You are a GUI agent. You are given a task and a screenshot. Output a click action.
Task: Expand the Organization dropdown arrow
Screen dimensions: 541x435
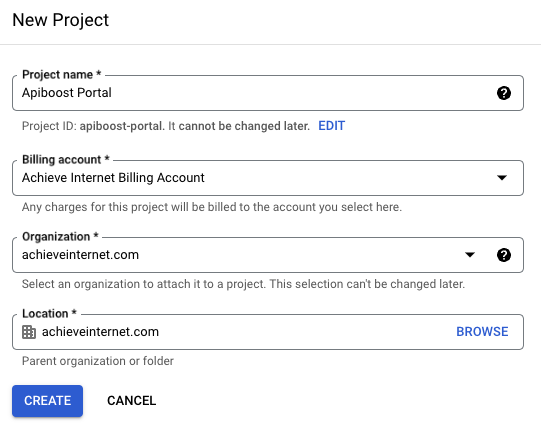tap(470, 255)
